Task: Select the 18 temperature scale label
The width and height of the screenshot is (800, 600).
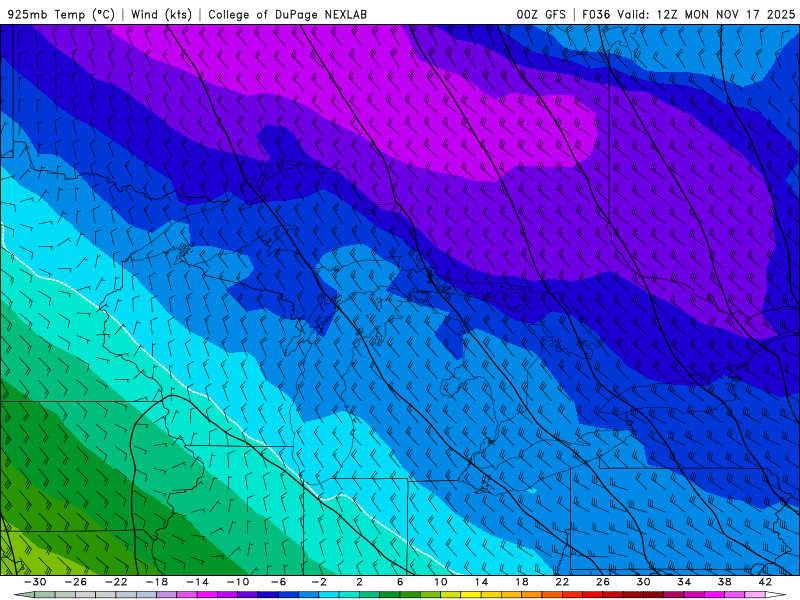Action: (522, 582)
